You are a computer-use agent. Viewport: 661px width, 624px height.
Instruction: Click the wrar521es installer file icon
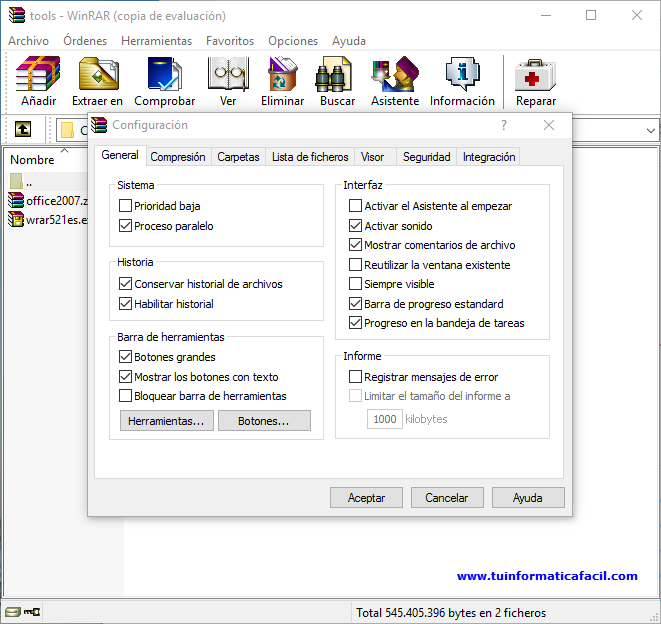[16, 220]
